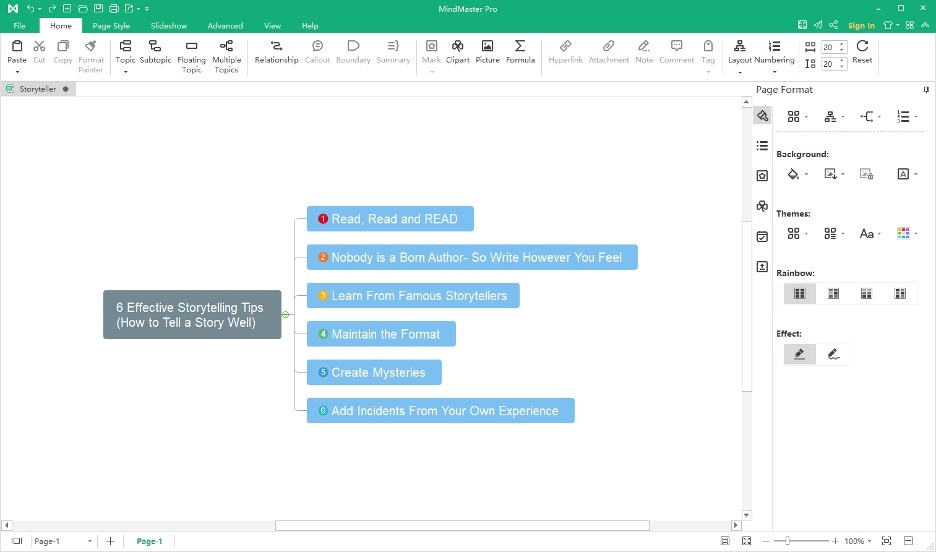
Task: Open the Numbering dropdown
Action: (x=774, y=72)
